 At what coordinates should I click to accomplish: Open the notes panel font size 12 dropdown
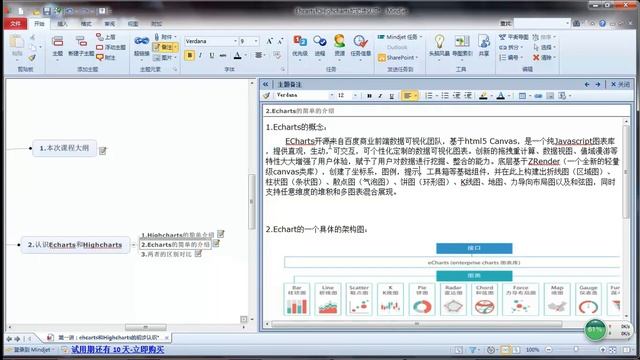(355, 96)
